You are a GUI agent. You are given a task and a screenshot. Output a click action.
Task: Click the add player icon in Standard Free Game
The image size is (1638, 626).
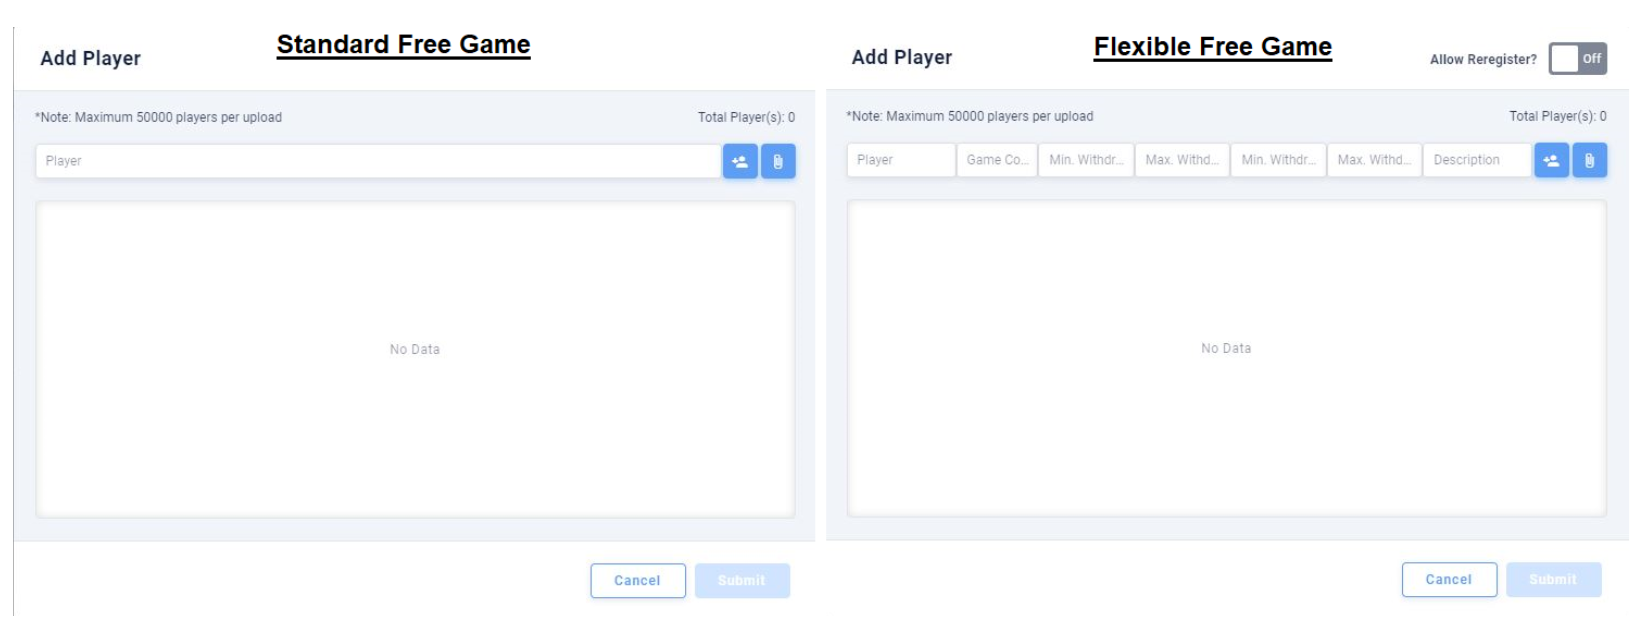tap(738, 160)
